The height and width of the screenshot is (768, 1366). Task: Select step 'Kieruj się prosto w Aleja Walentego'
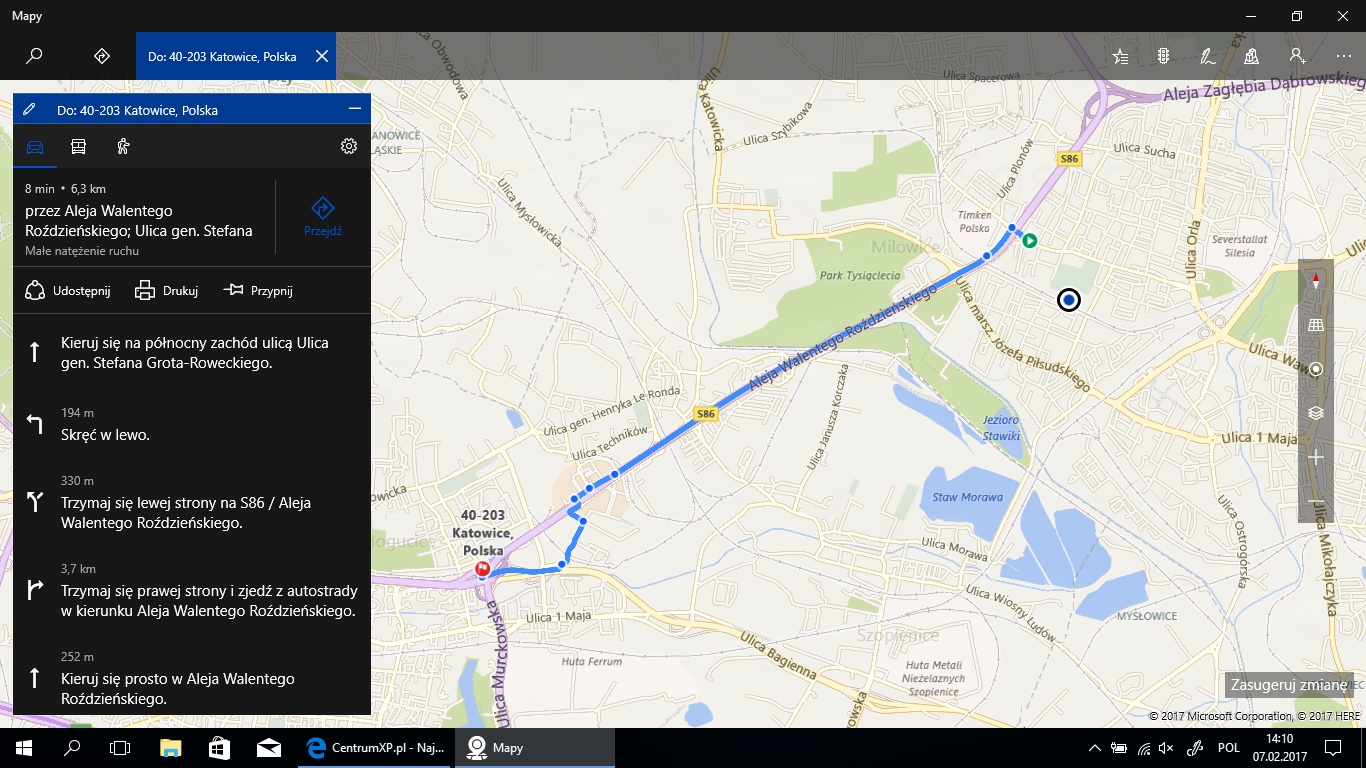coord(192,679)
